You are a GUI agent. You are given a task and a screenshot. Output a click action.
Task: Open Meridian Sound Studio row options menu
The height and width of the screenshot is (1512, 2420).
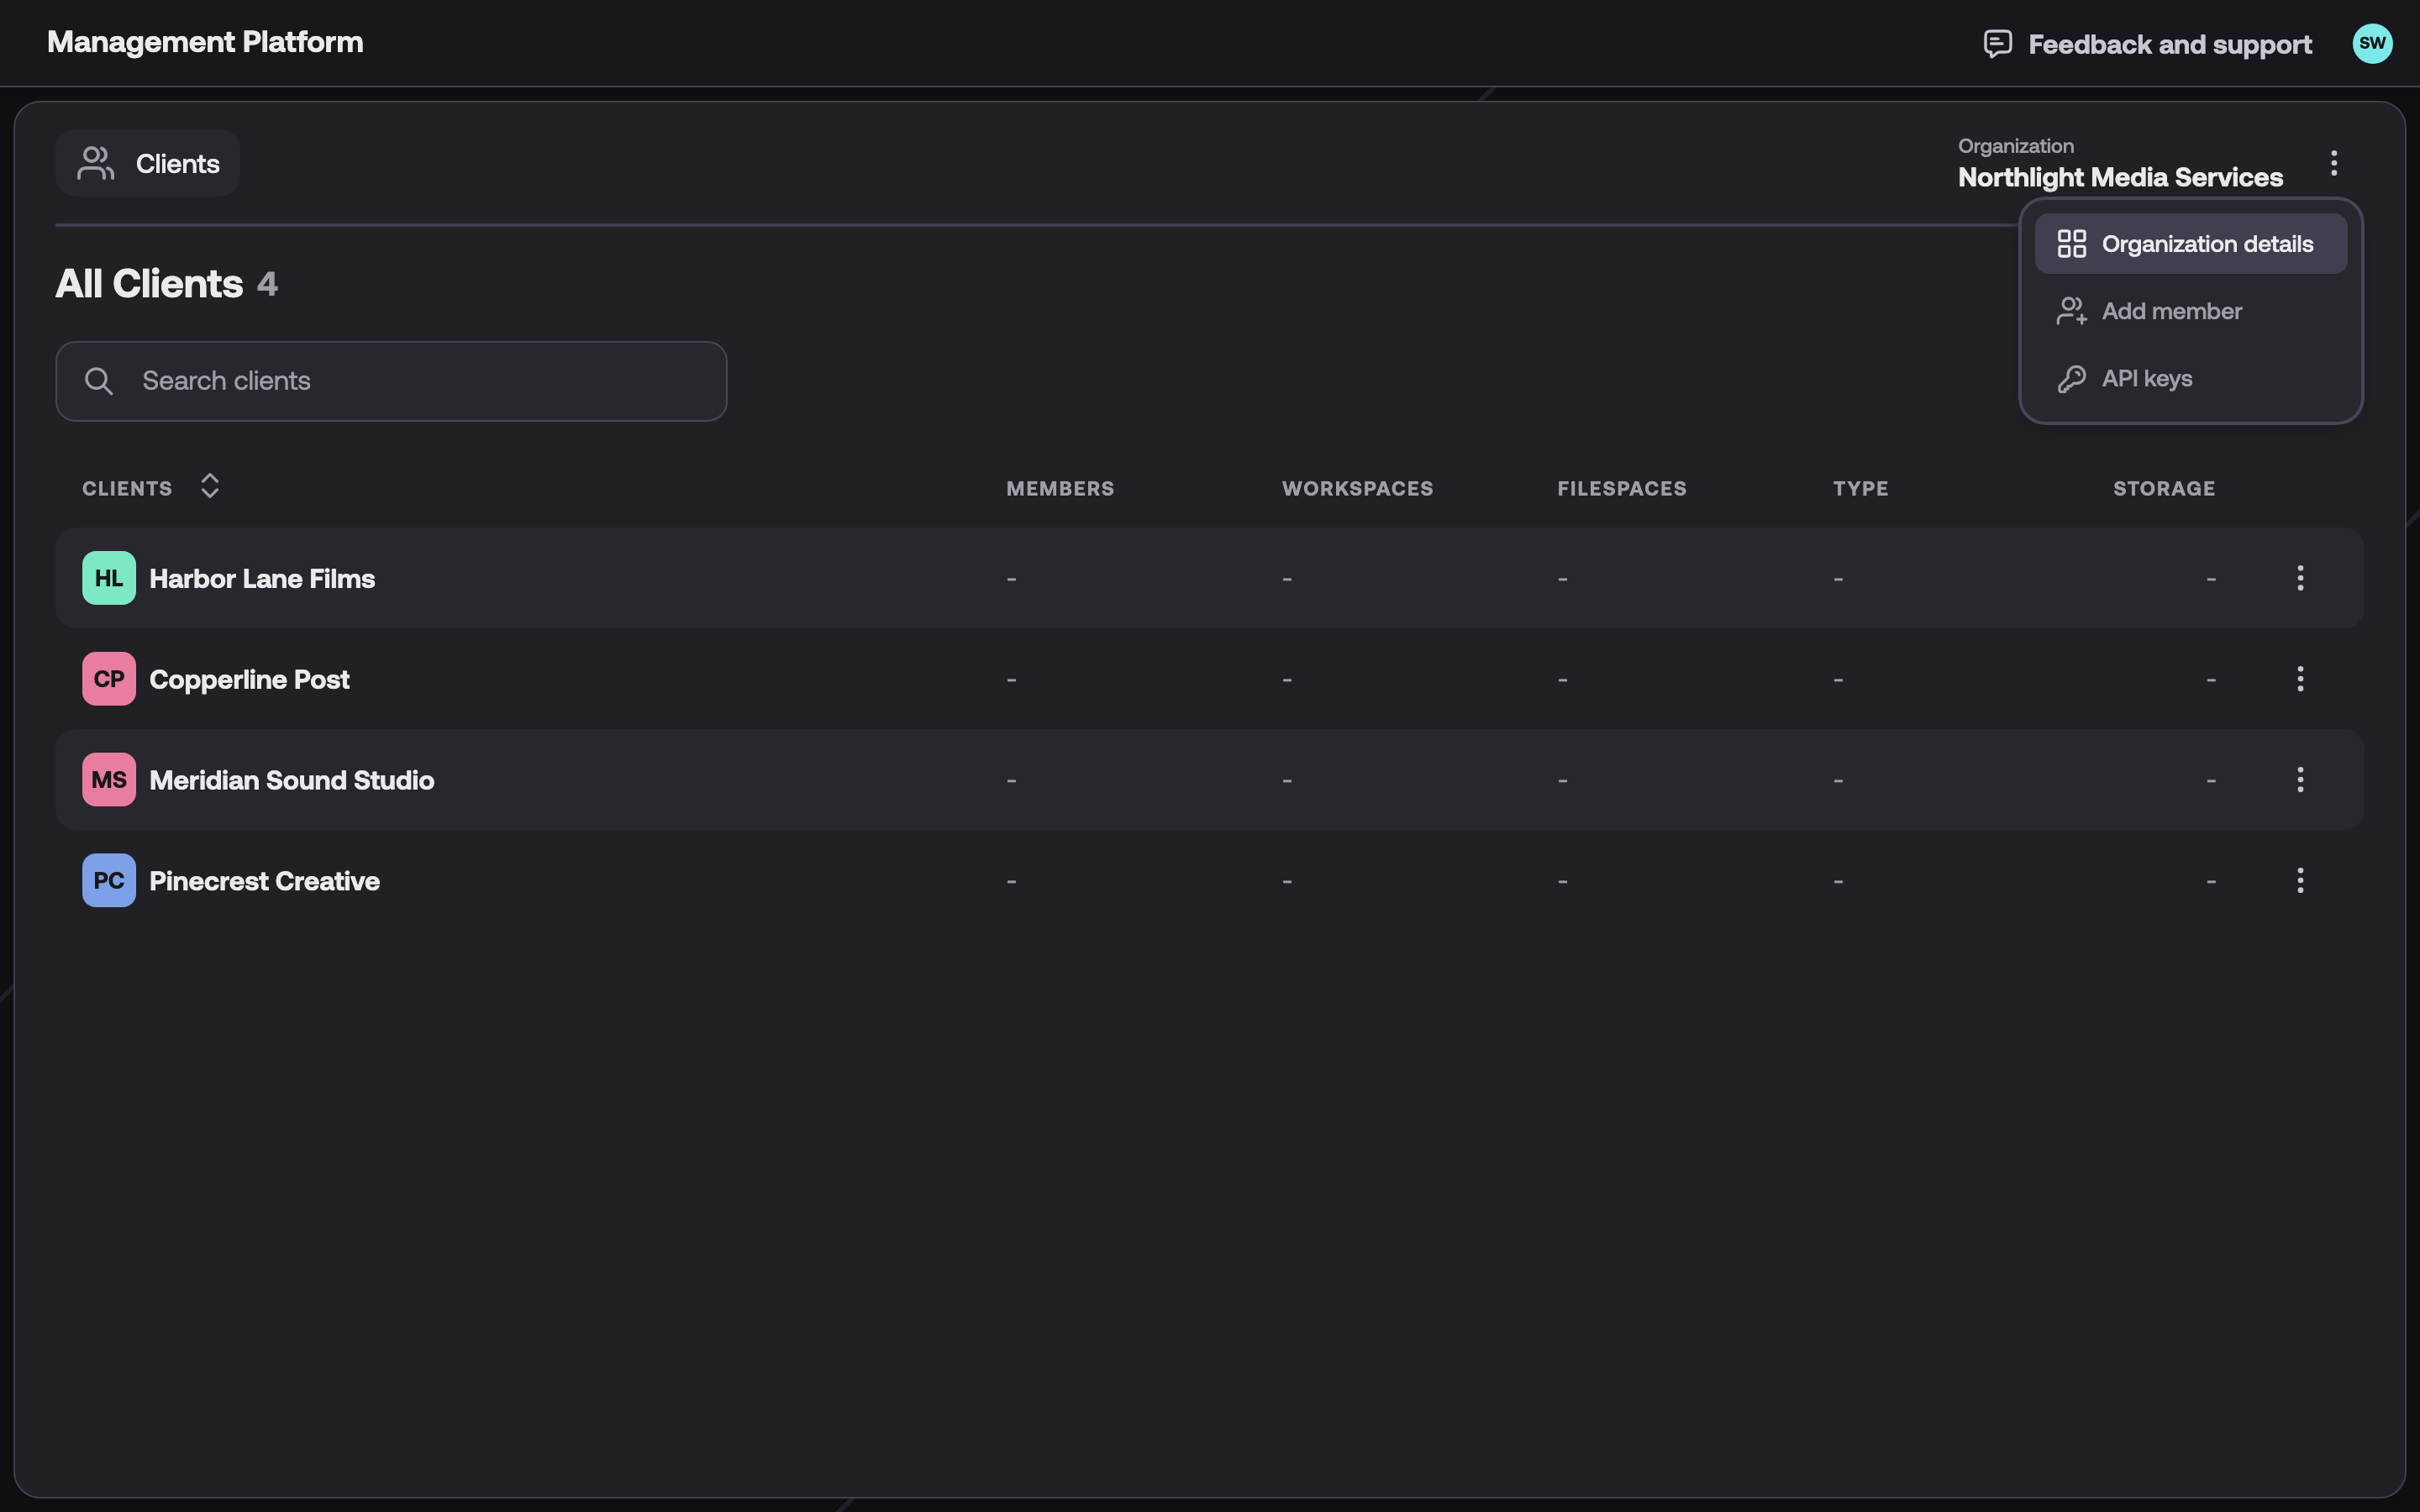tap(2300, 780)
